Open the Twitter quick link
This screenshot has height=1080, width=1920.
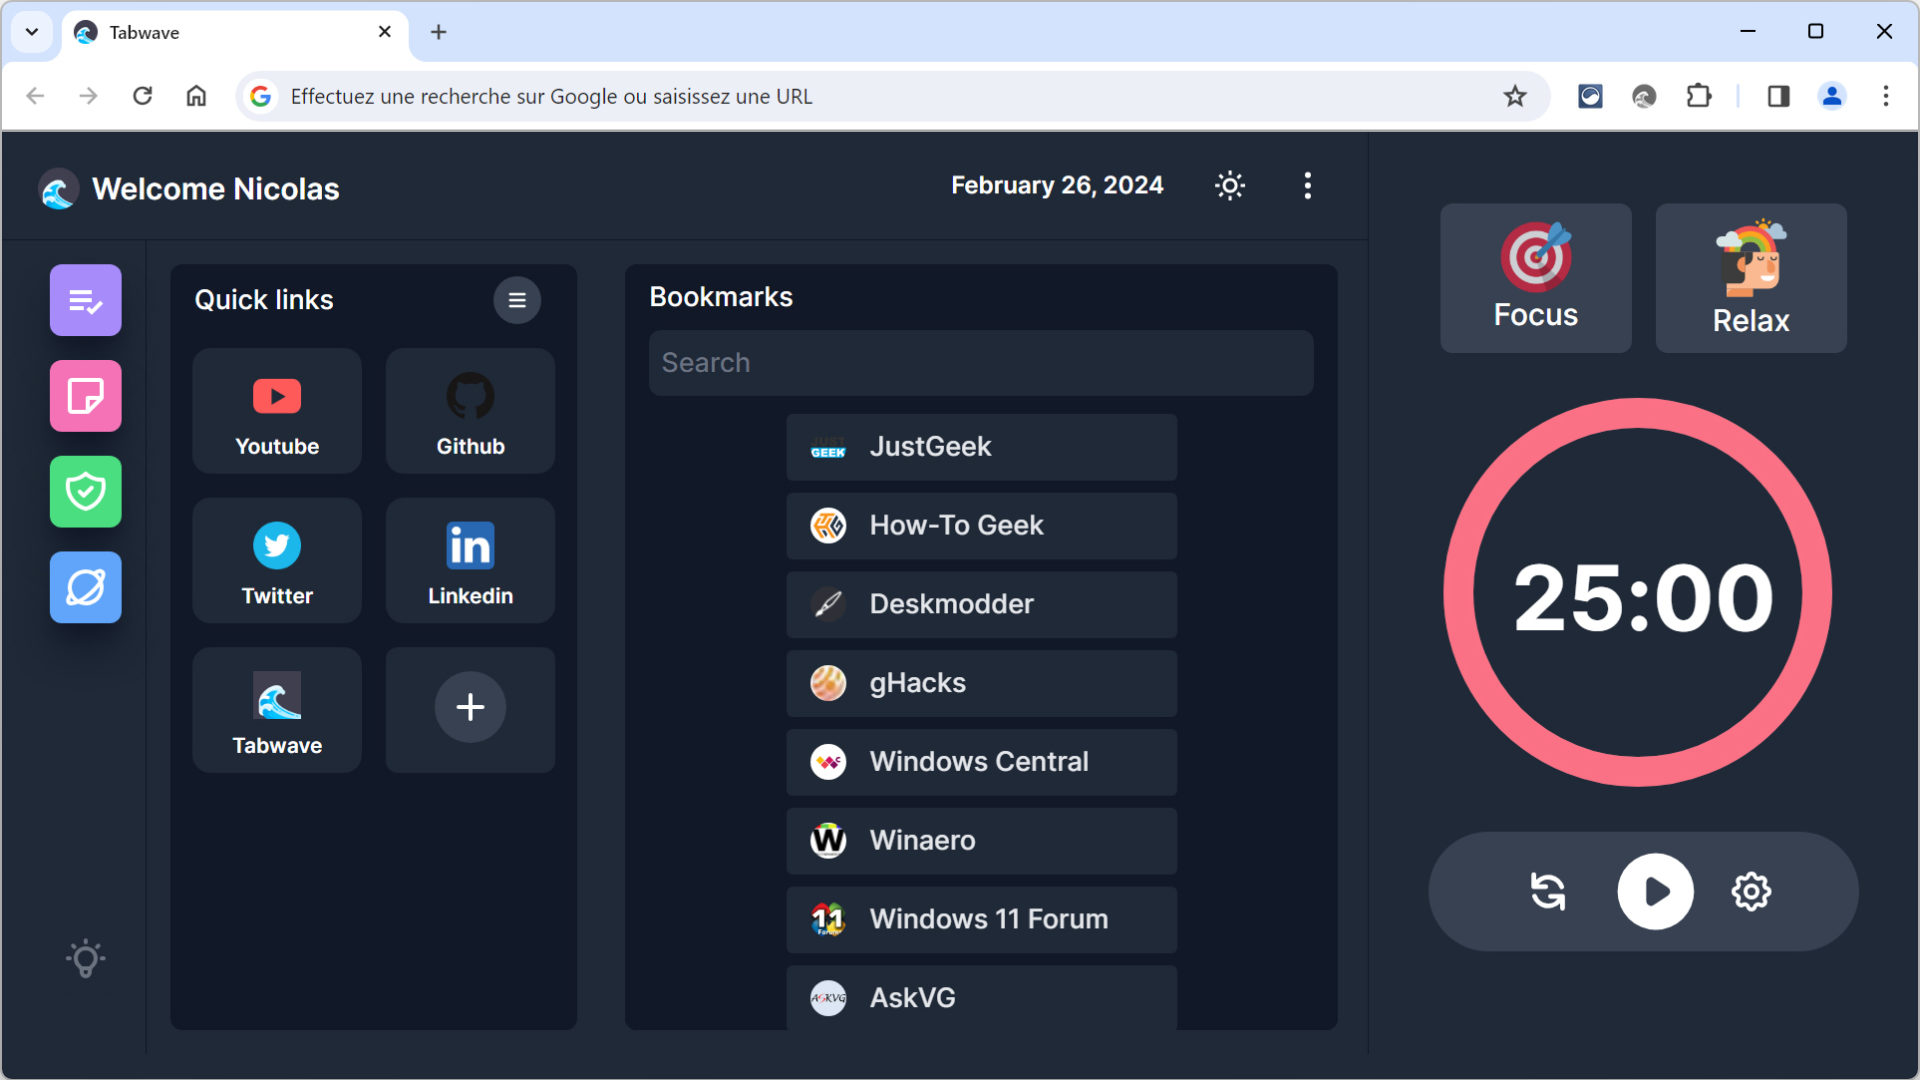[x=277, y=560]
